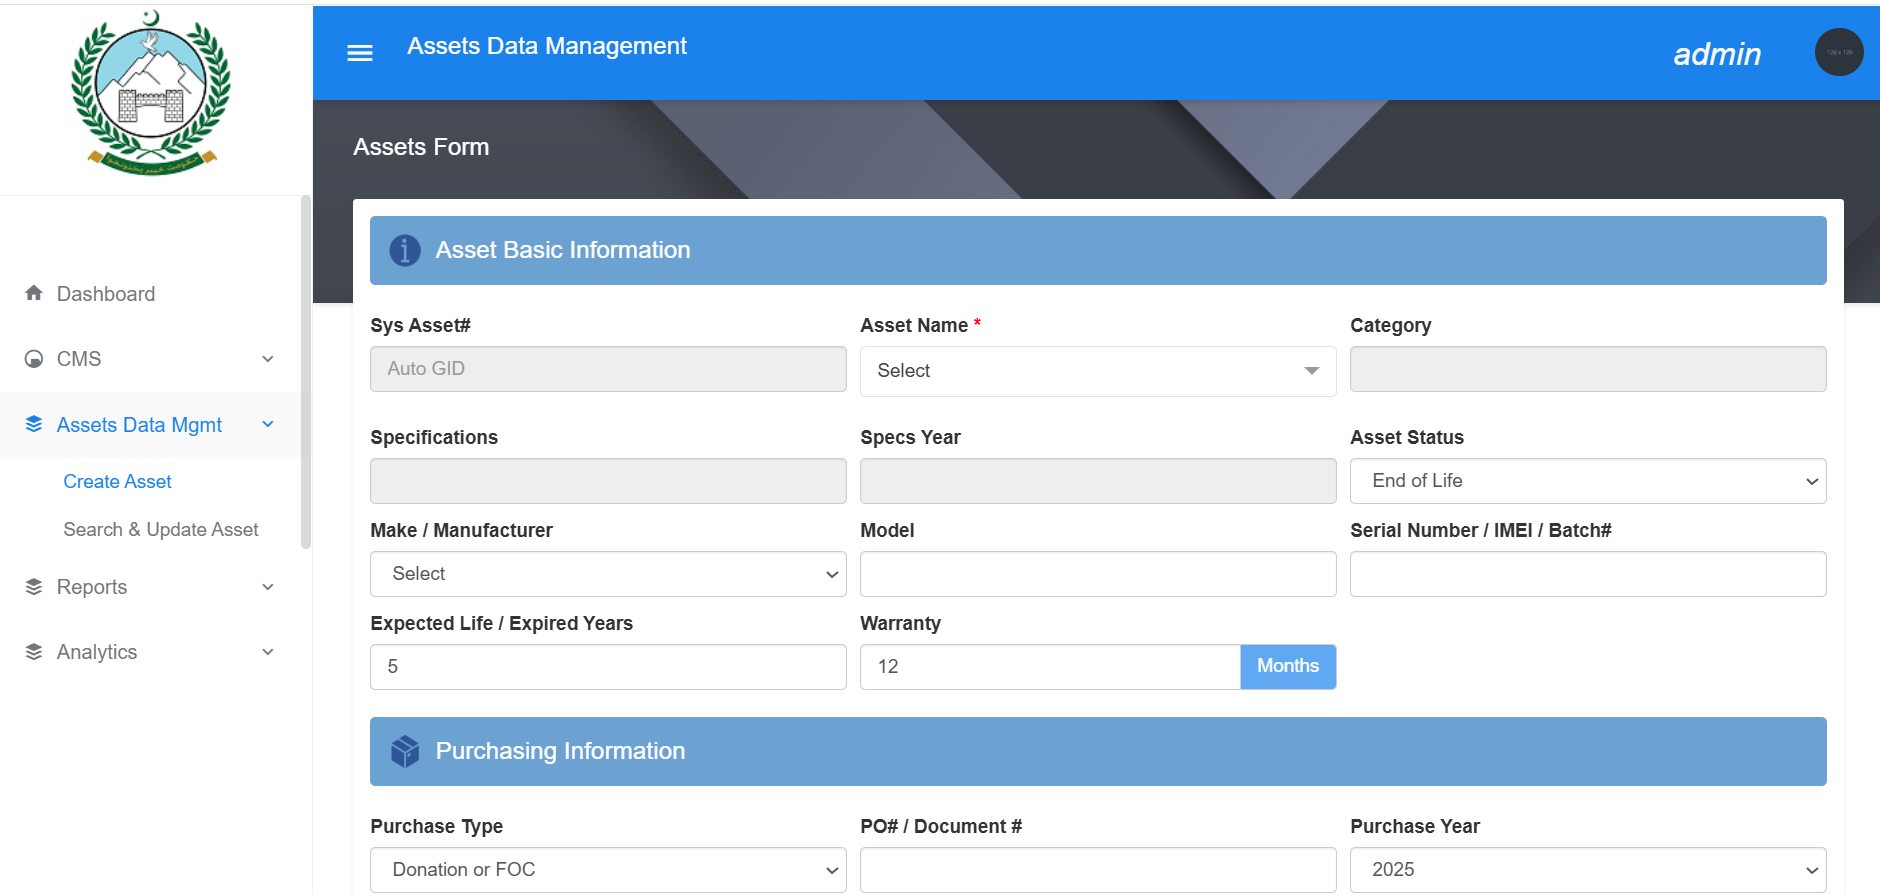The image size is (1880, 894).
Task: Click the hamburger menu icon
Action: [360, 53]
